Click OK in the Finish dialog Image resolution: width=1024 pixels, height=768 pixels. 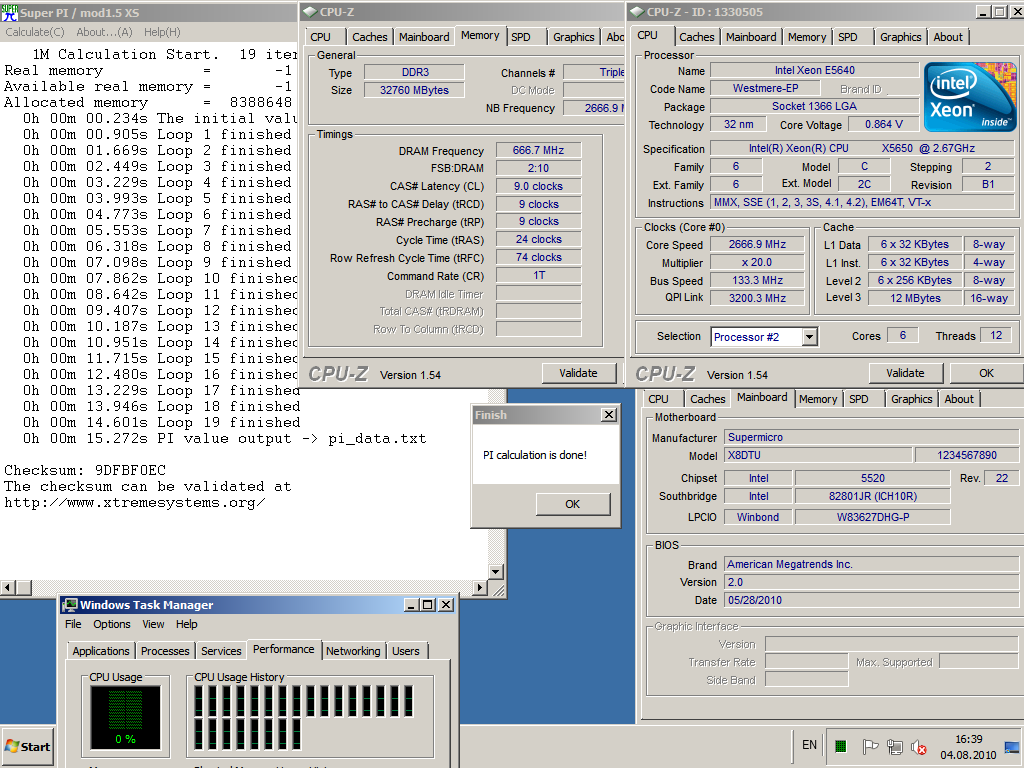pyautogui.click(x=573, y=504)
